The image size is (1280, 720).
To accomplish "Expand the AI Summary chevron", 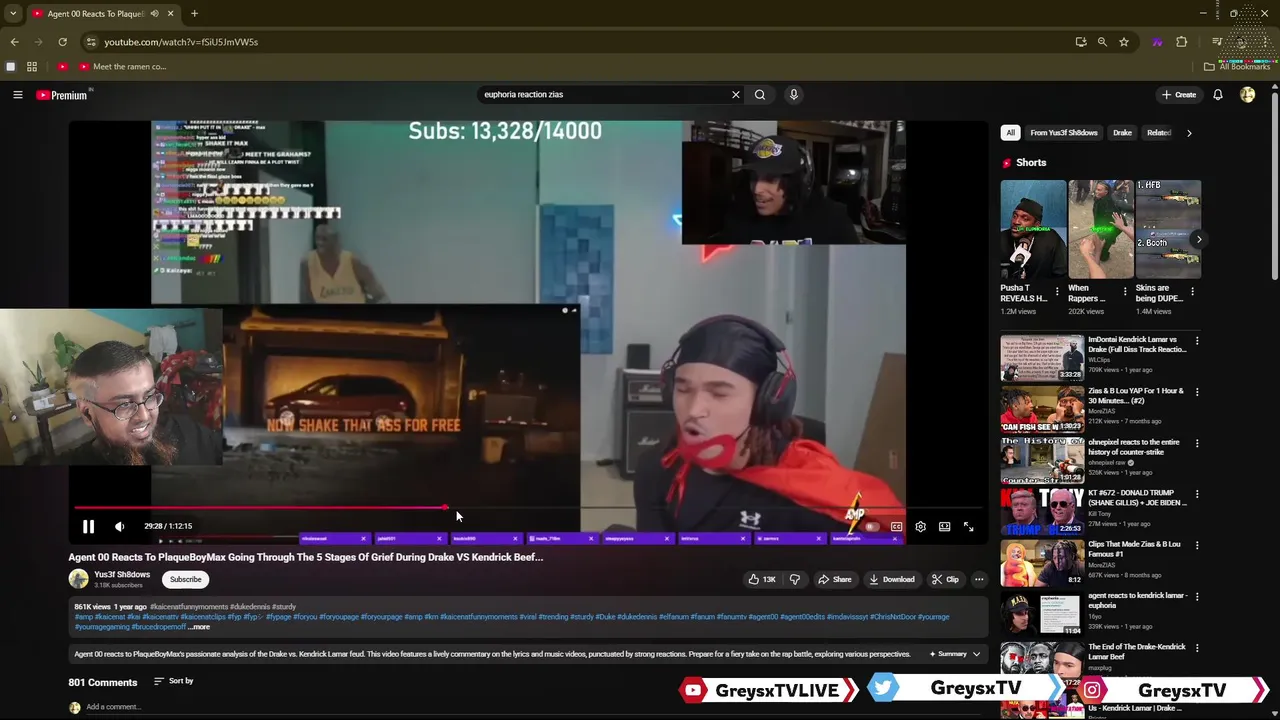I will [976, 654].
